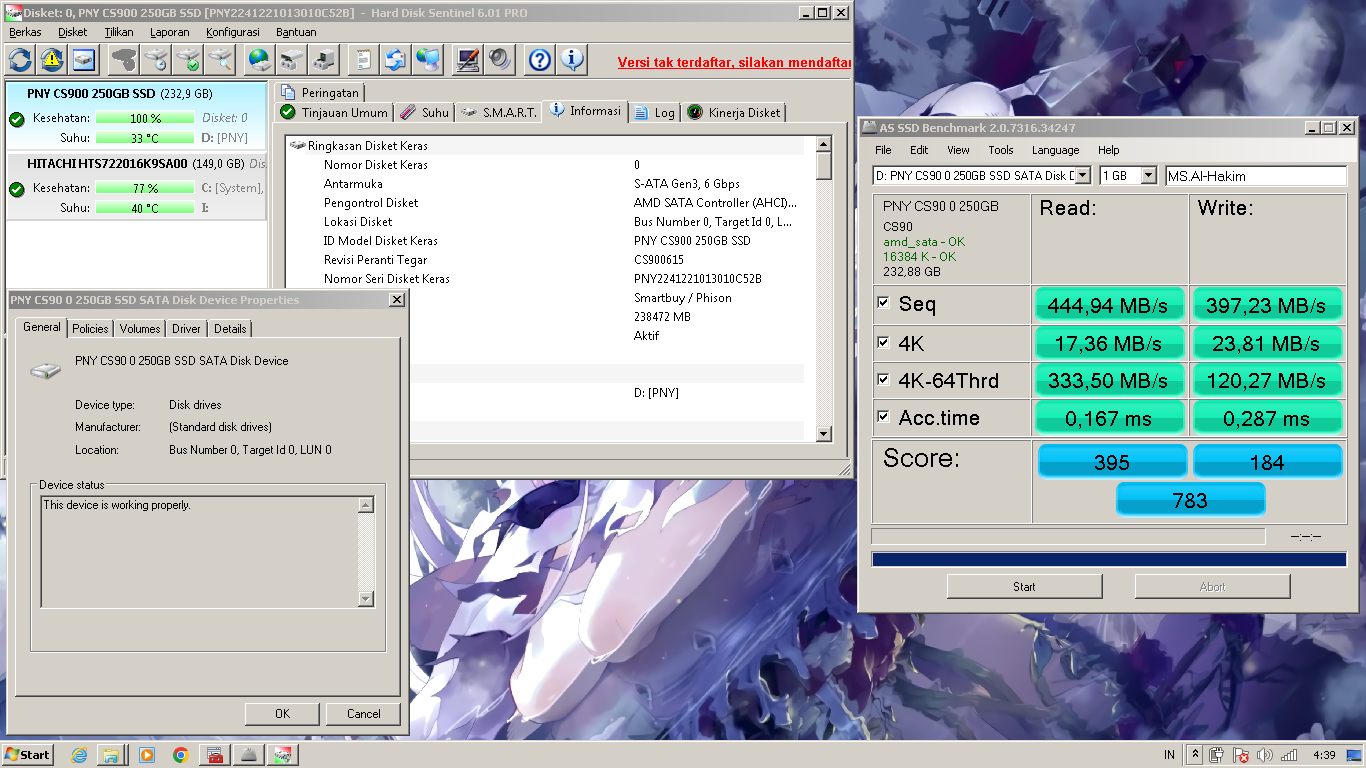Toggle the Acc.time benchmark checkbox
Screen dimensions: 1366x768
coord(883,417)
